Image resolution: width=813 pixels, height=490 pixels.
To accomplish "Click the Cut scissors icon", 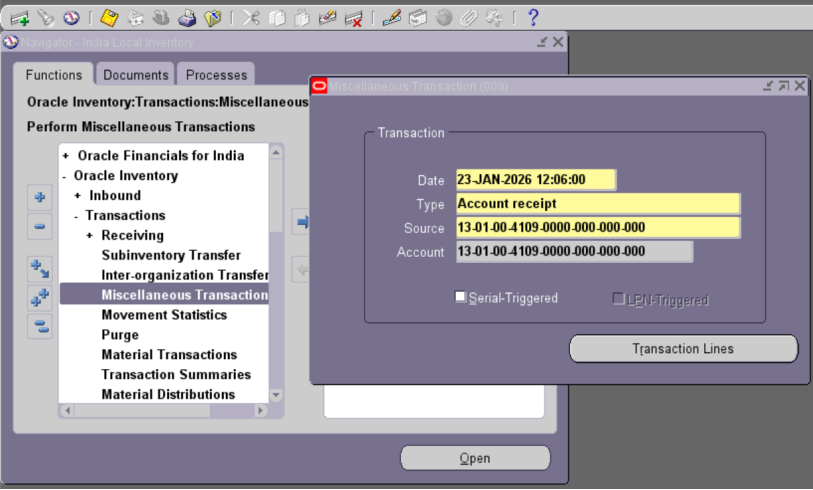I will tap(251, 19).
